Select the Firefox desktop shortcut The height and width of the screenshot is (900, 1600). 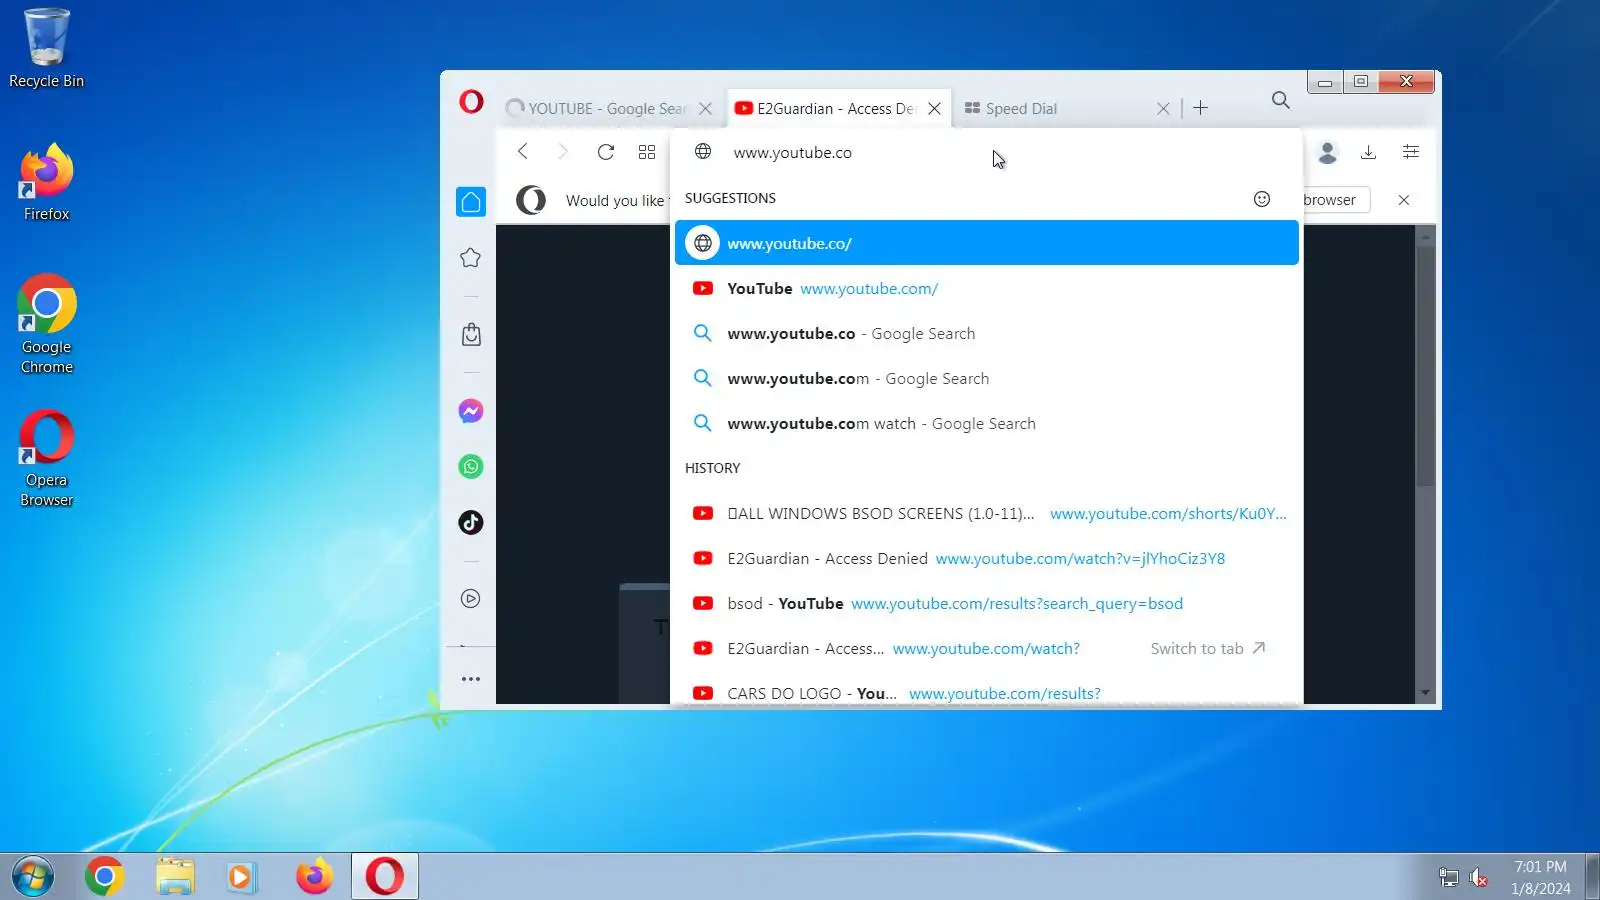[x=46, y=183]
